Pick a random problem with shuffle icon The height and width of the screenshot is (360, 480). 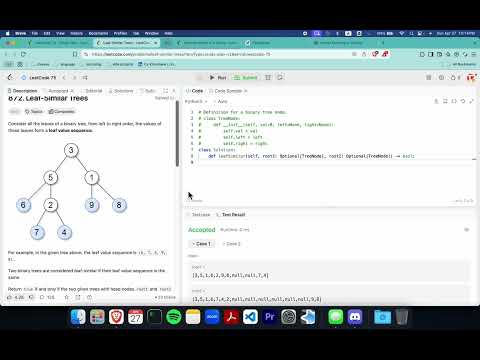(x=85, y=78)
